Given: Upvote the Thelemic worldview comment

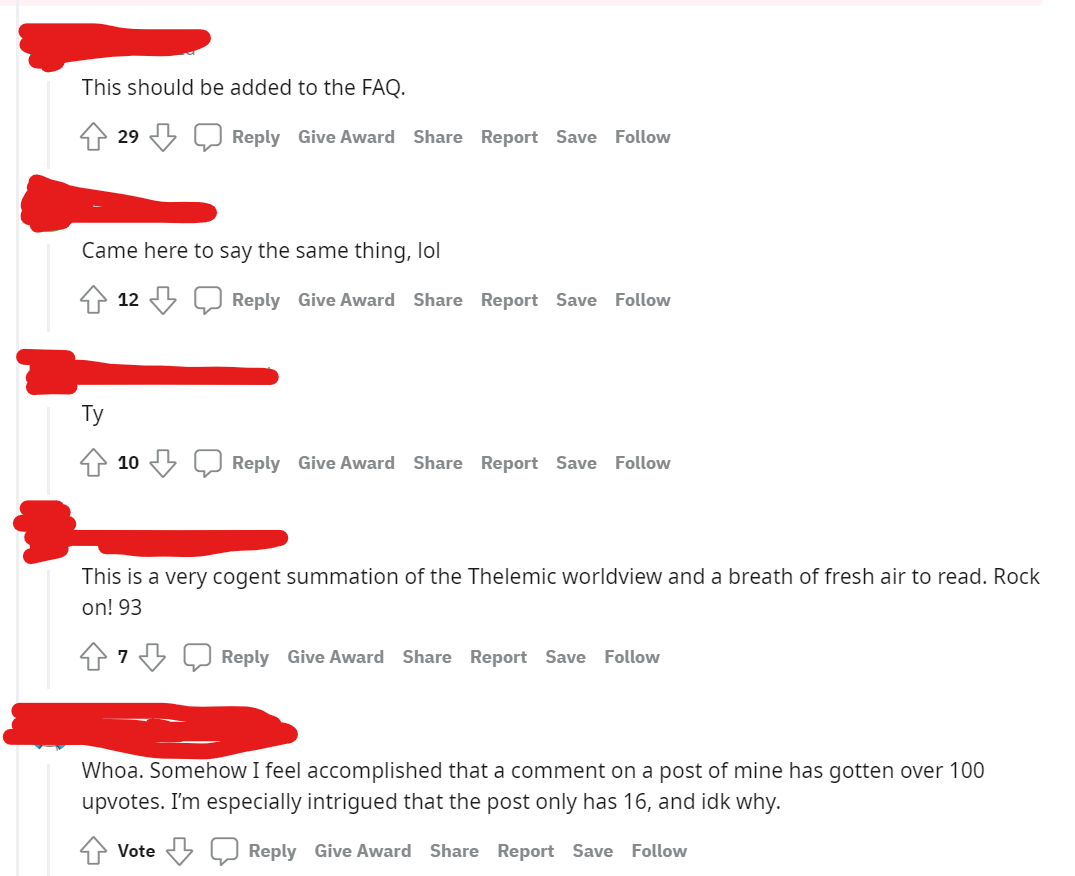Looking at the screenshot, I should pyautogui.click(x=93, y=657).
